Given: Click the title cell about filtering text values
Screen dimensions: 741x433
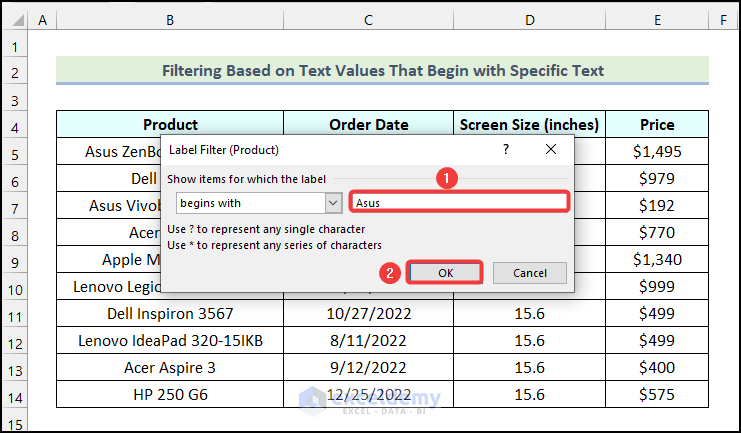Looking at the screenshot, I should click(x=382, y=71).
